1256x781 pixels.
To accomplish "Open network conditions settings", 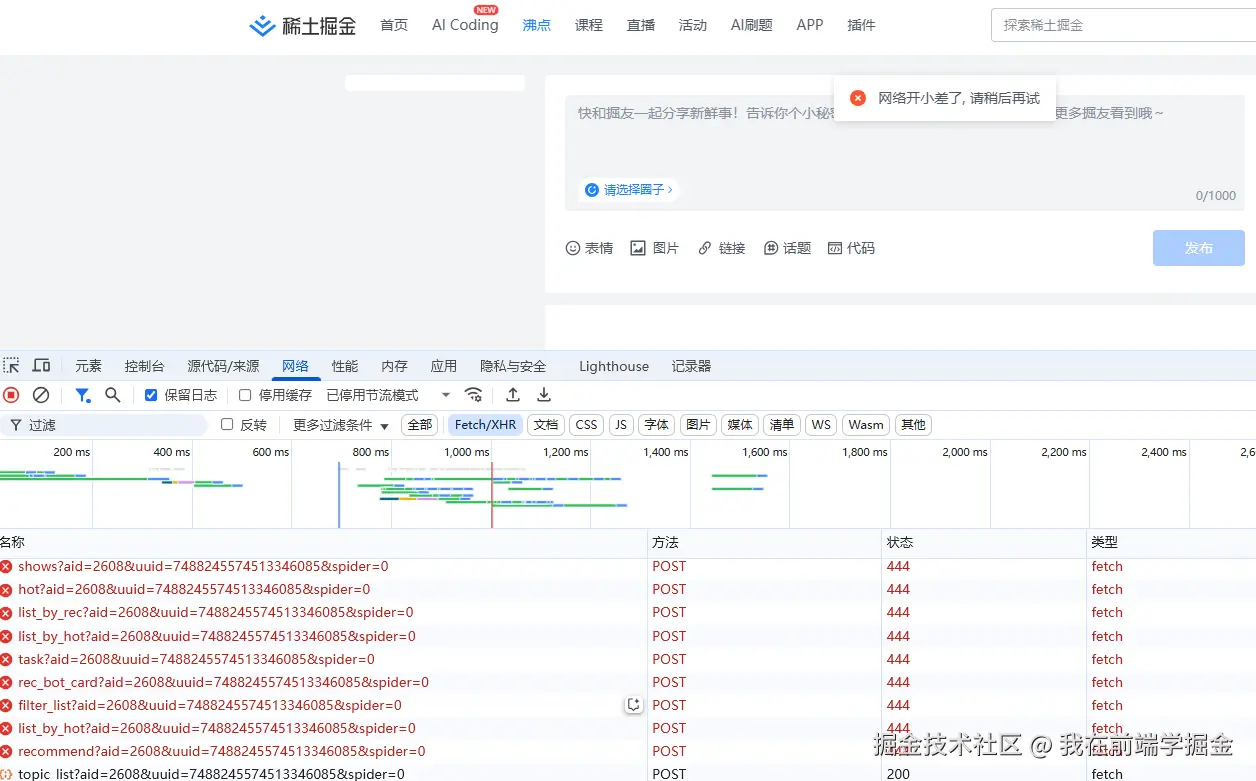I will [473, 395].
